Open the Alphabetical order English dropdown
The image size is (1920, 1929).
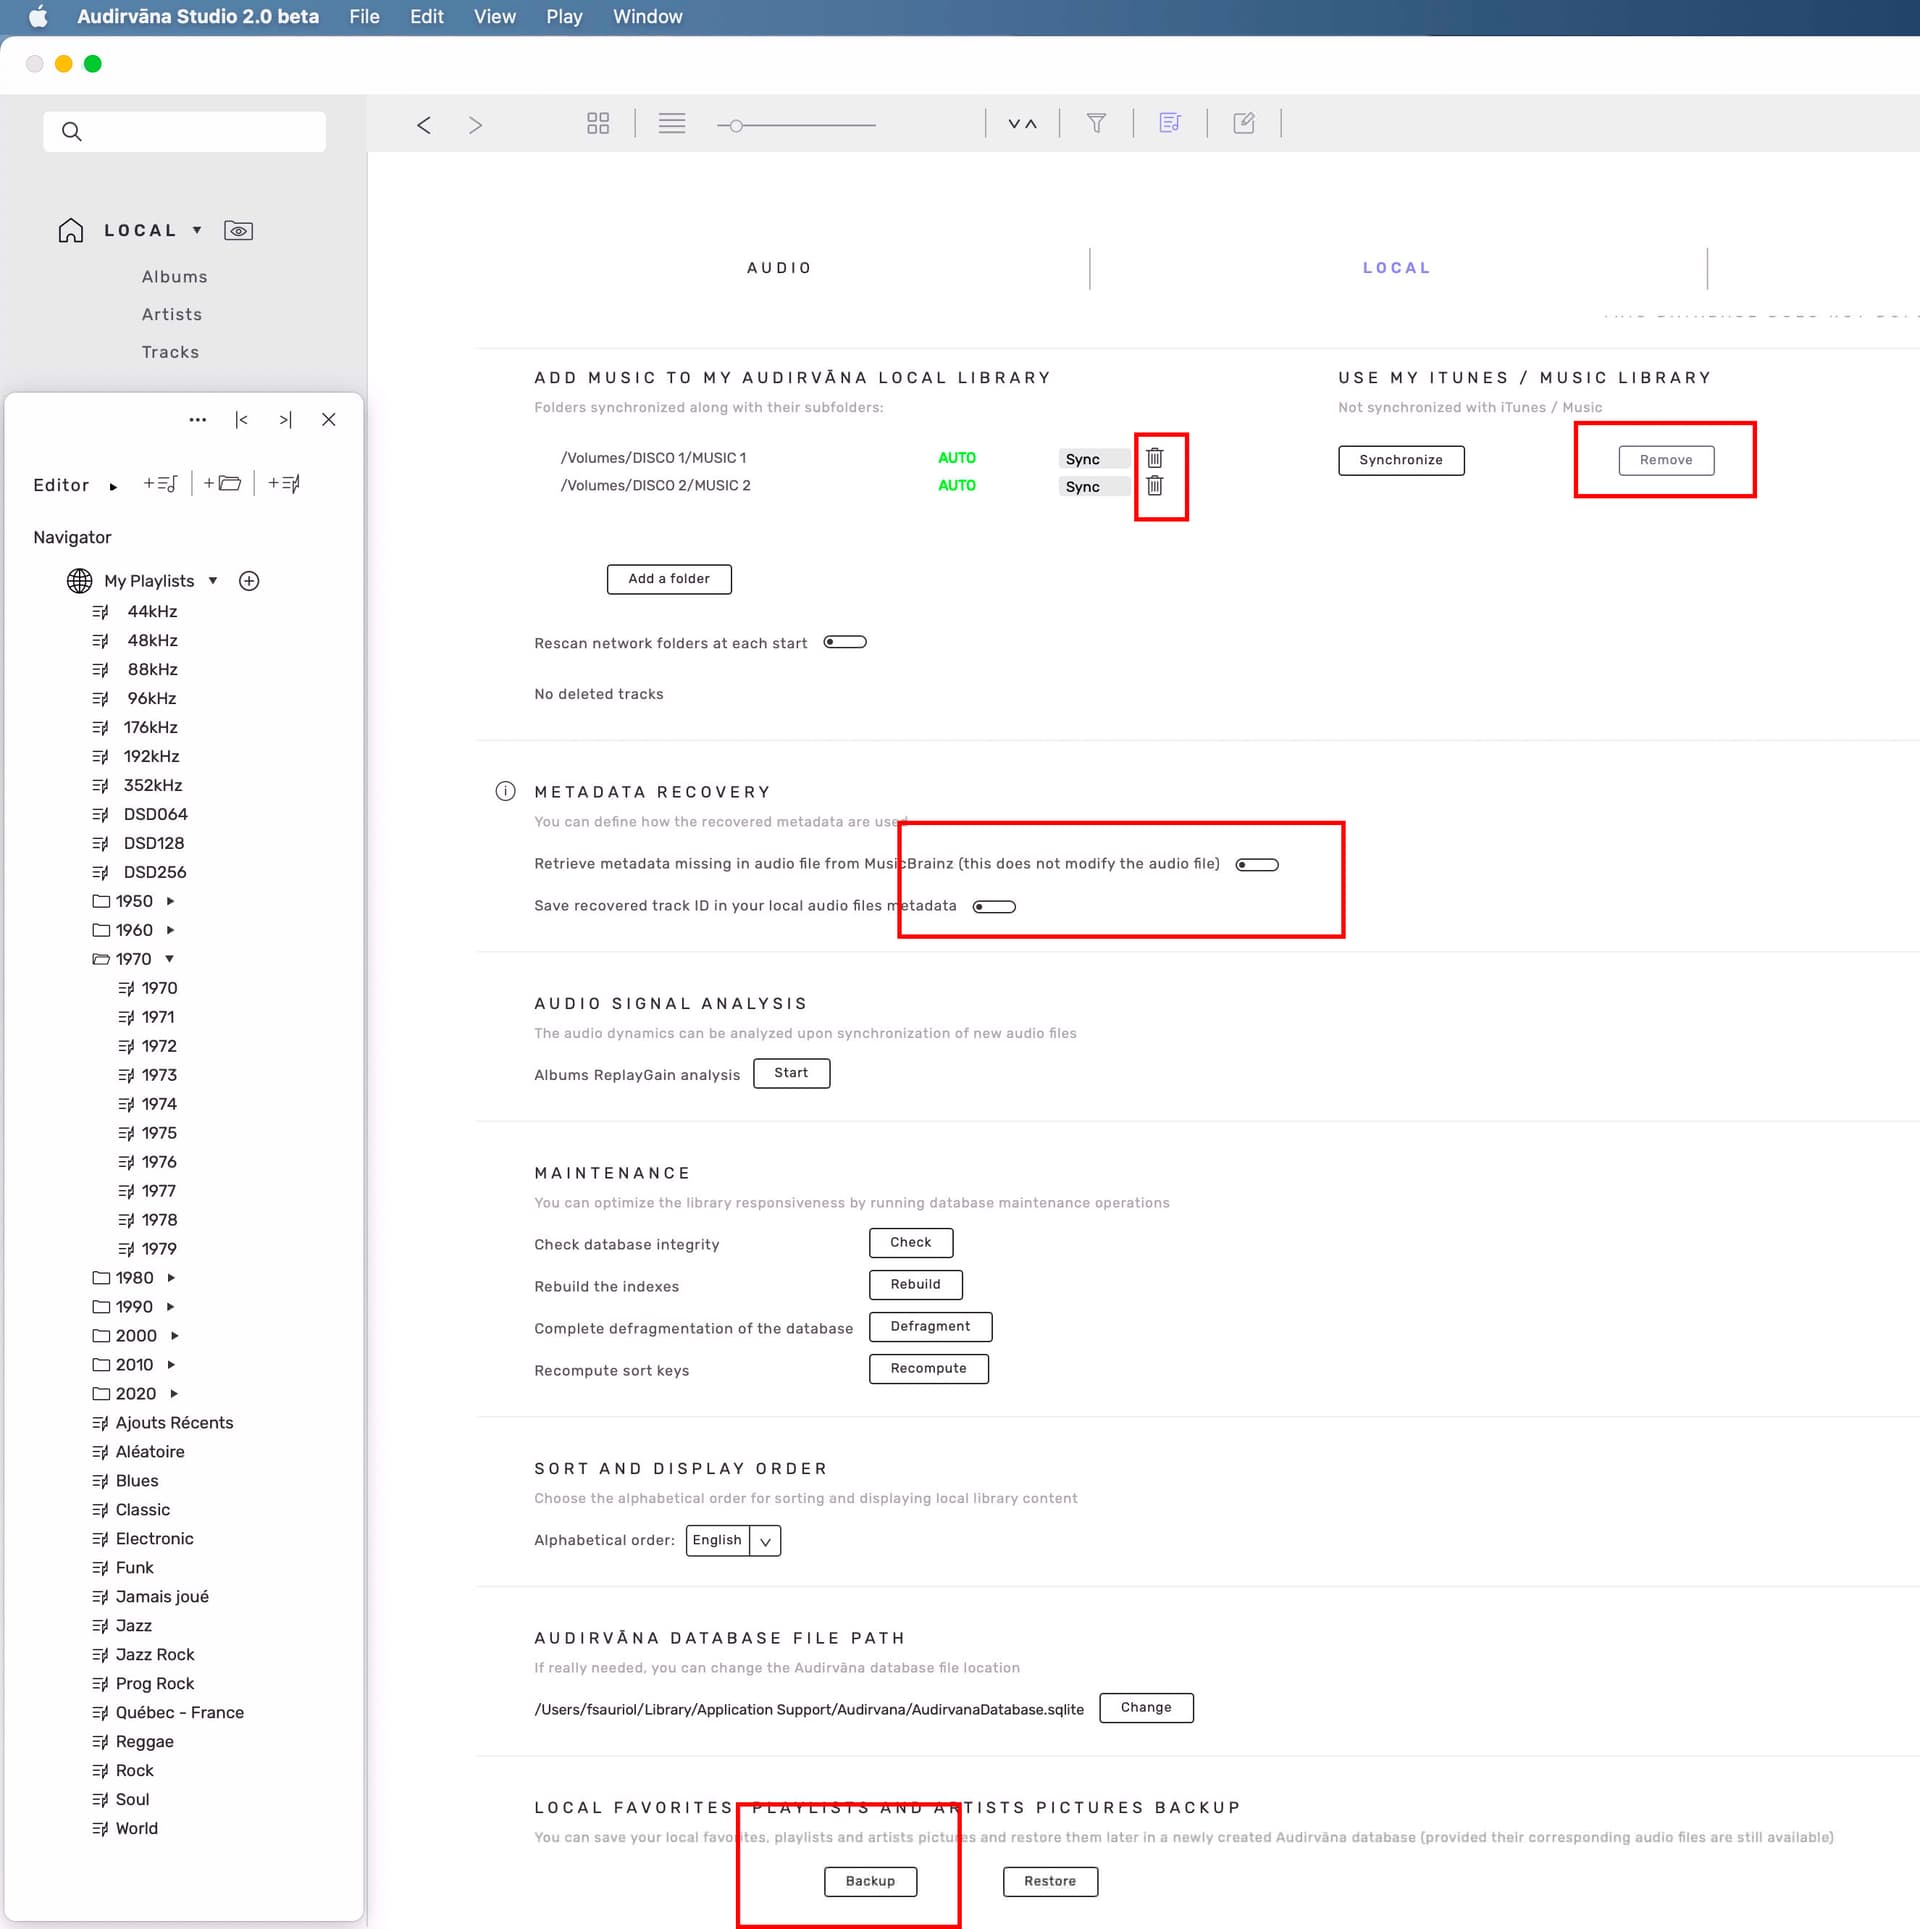733,1541
